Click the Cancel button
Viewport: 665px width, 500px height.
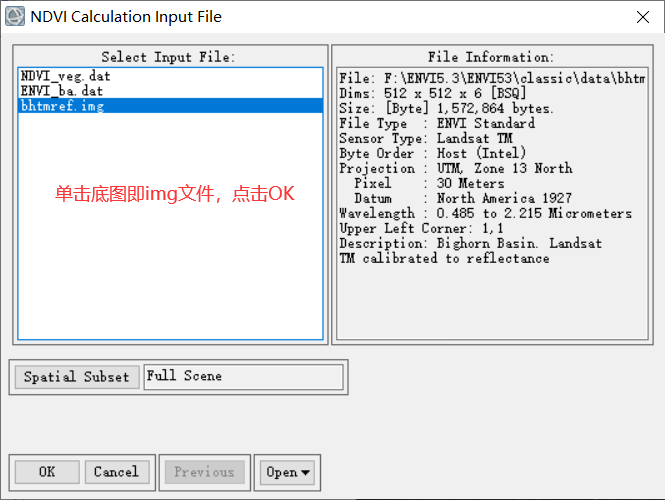point(117,472)
